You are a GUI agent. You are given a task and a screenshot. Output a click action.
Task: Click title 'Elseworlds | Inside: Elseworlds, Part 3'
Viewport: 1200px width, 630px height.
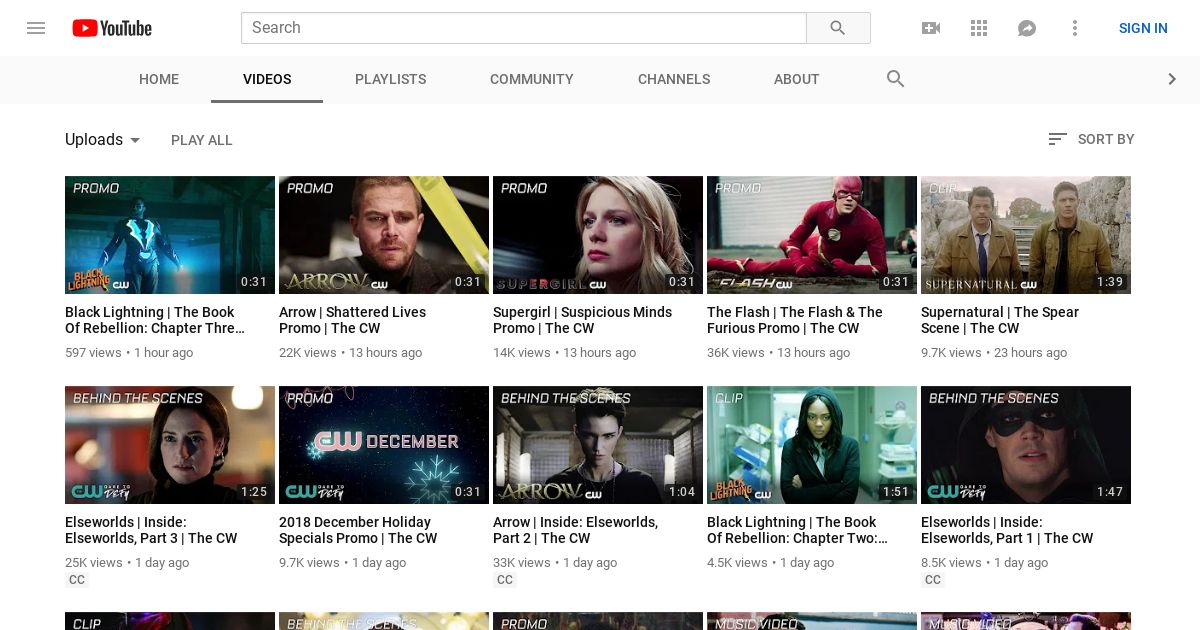[x=151, y=530]
